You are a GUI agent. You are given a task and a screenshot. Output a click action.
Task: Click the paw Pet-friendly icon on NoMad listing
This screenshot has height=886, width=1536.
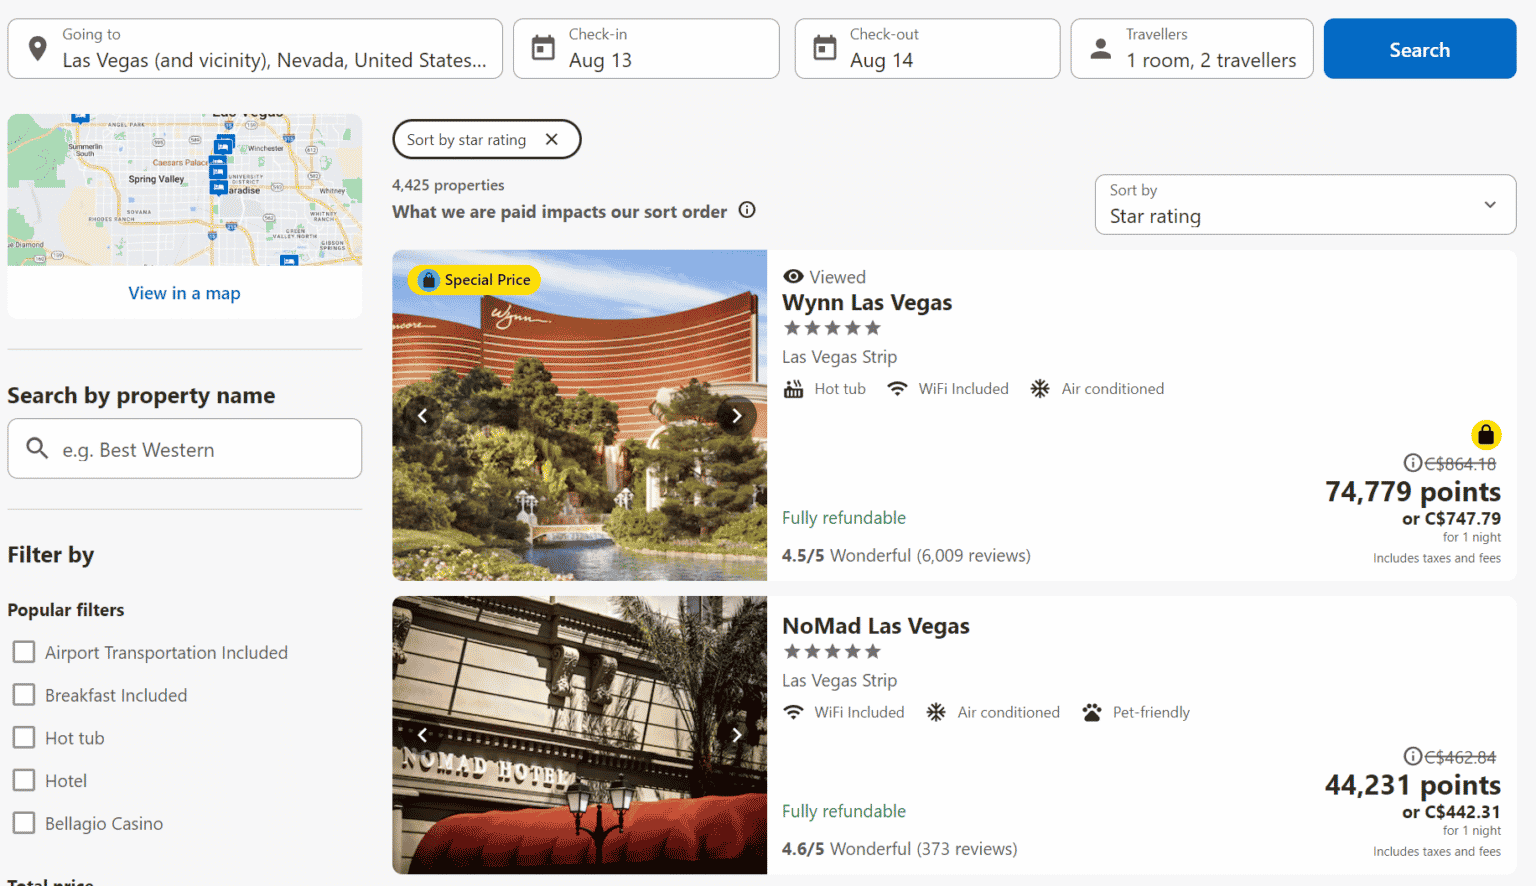tap(1091, 712)
